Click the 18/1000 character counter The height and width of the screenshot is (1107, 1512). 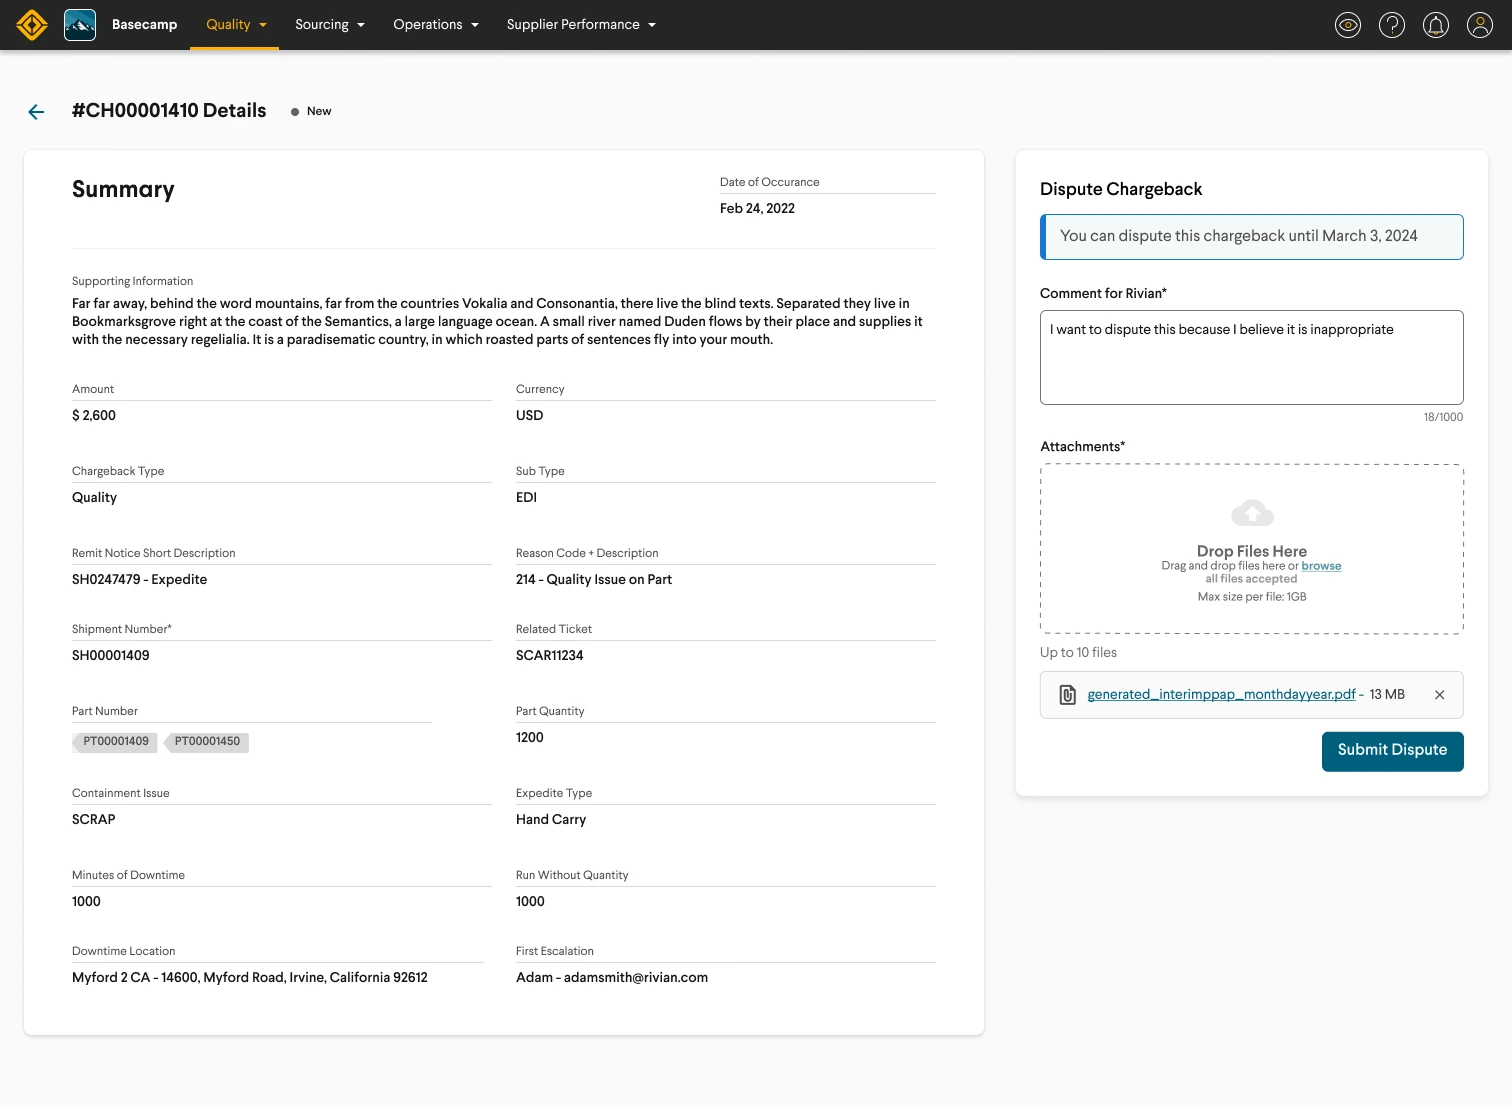click(x=1443, y=417)
